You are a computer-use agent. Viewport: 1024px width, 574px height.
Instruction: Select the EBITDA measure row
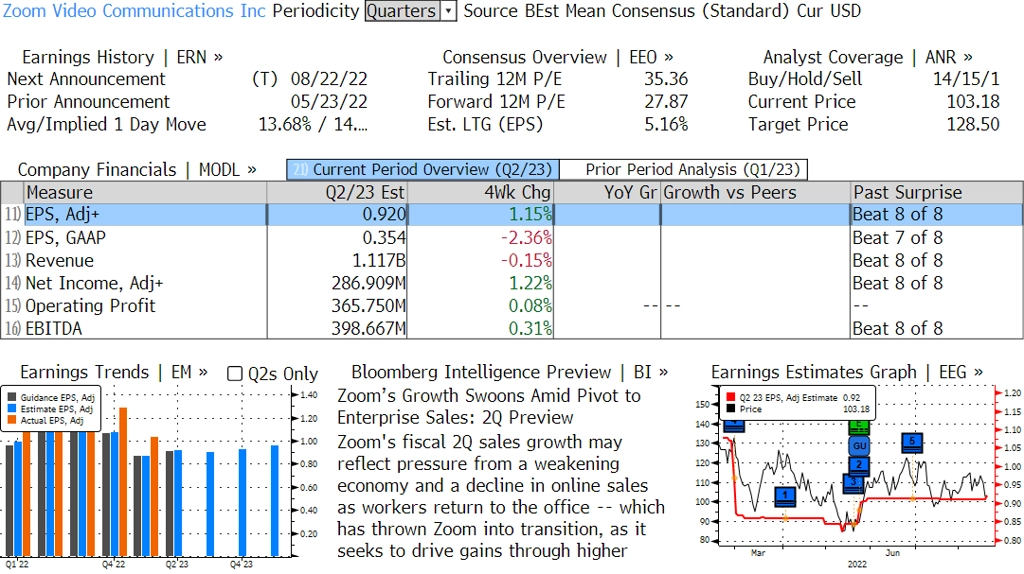click(x=512, y=328)
